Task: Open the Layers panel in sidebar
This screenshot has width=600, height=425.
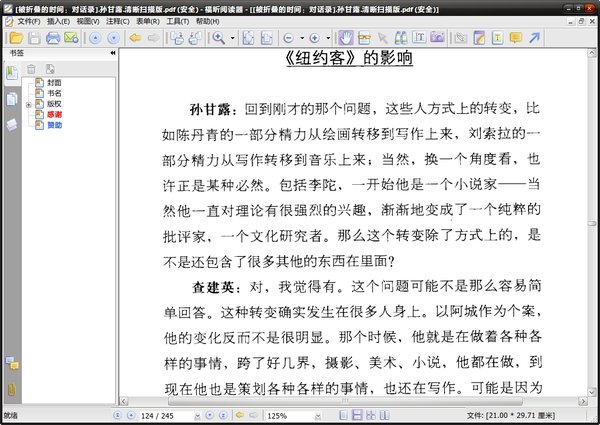Action: click(12, 124)
